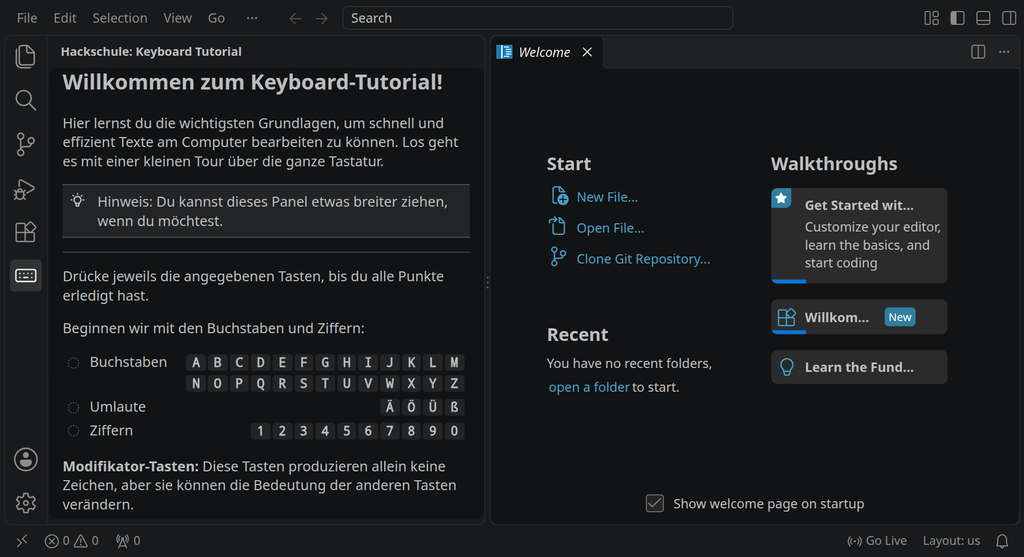1024x557 pixels.
Task: Split the editor to the right
Action: [x=978, y=52]
